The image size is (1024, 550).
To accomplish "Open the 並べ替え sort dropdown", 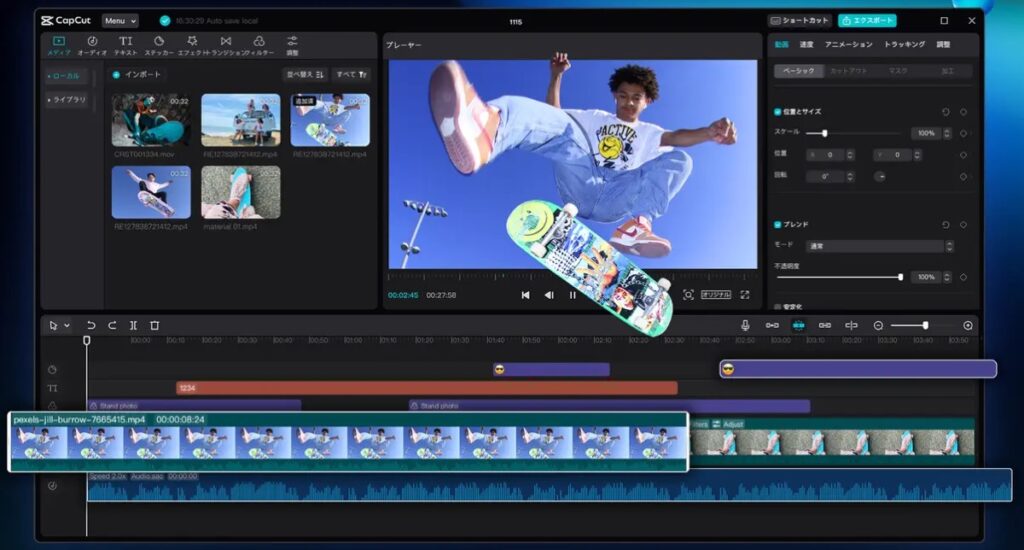I will pyautogui.click(x=303, y=74).
